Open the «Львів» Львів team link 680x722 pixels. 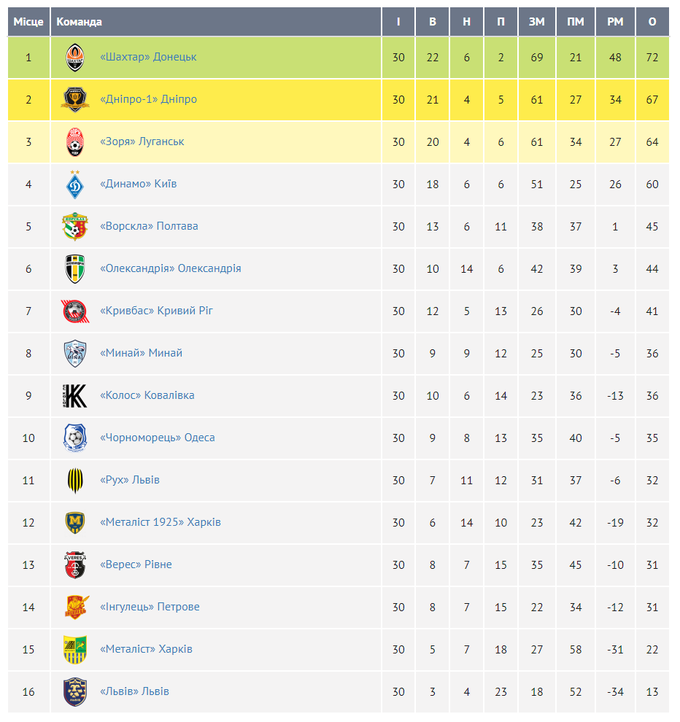point(134,691)
